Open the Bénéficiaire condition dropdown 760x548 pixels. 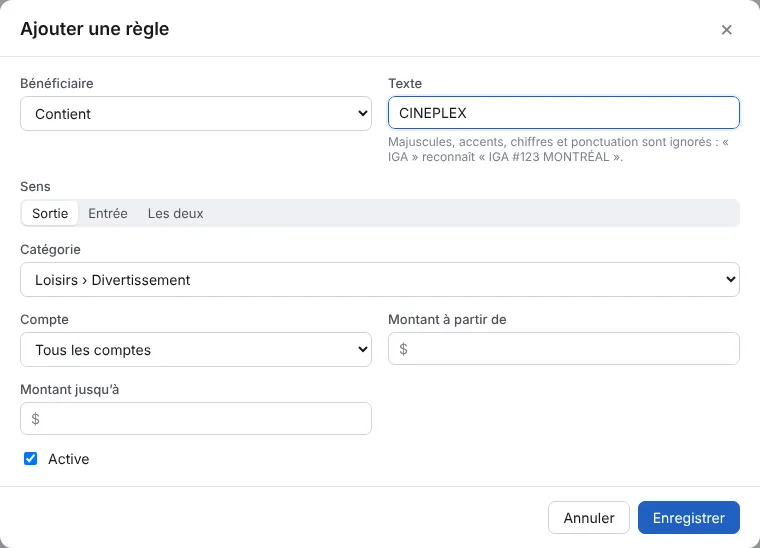click(x=196, y=113)
